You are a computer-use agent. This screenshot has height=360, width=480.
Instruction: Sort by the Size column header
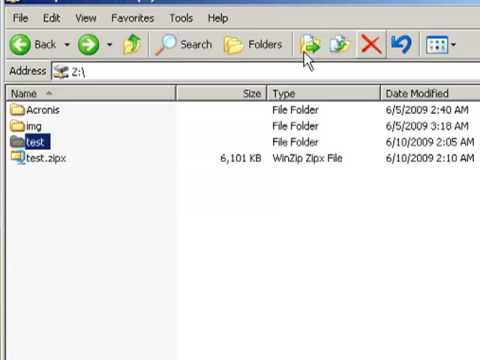tap(221, 93)
